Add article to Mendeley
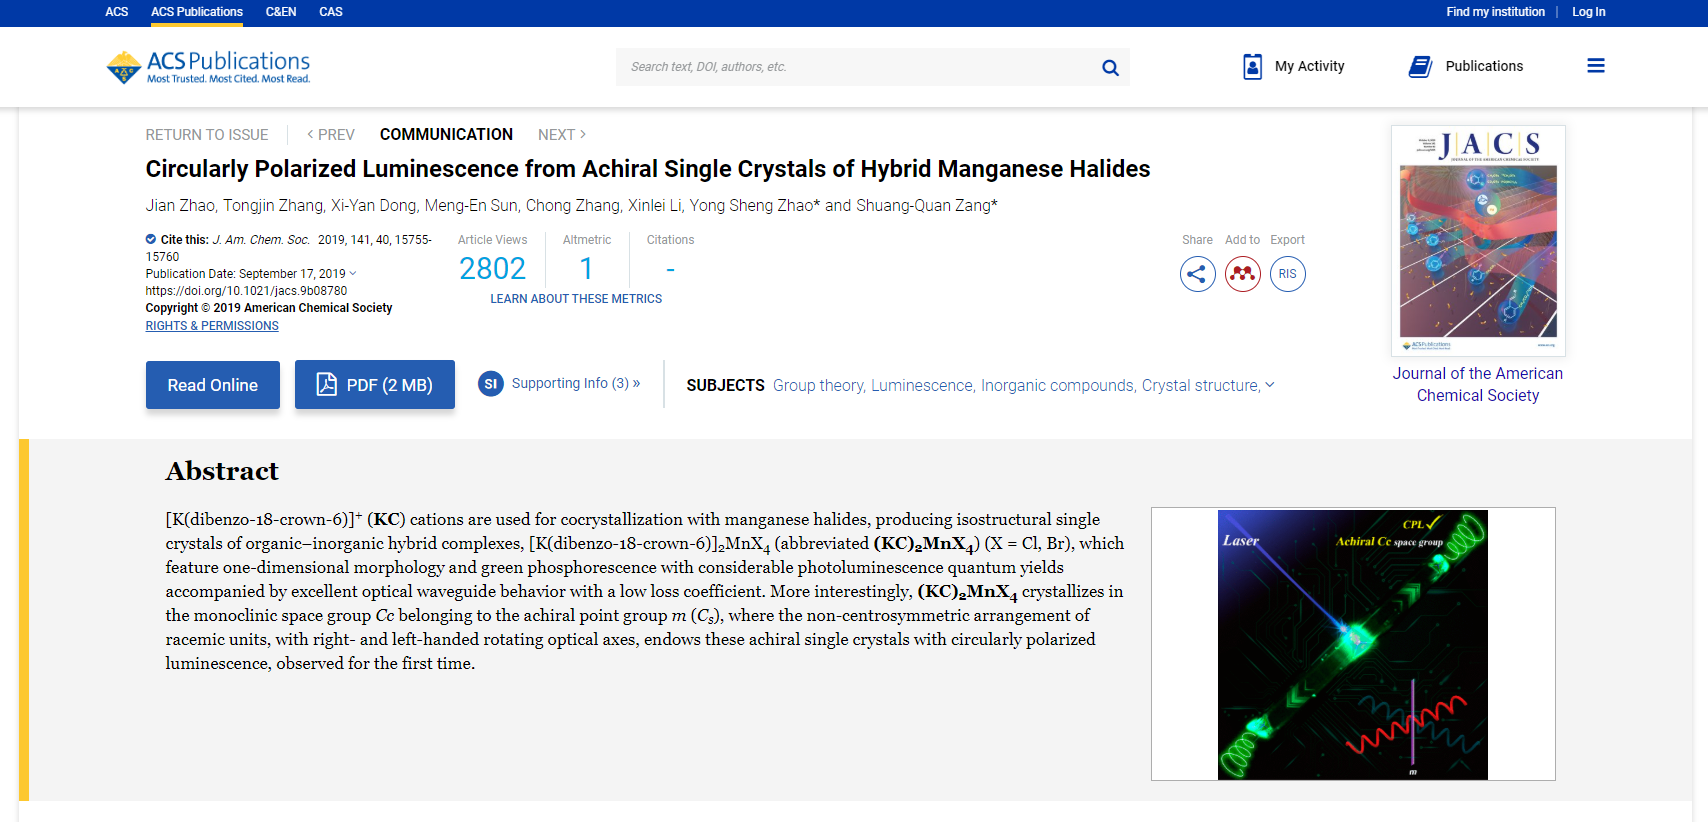Screen dimensions: 1708x822 point(1243,274)
